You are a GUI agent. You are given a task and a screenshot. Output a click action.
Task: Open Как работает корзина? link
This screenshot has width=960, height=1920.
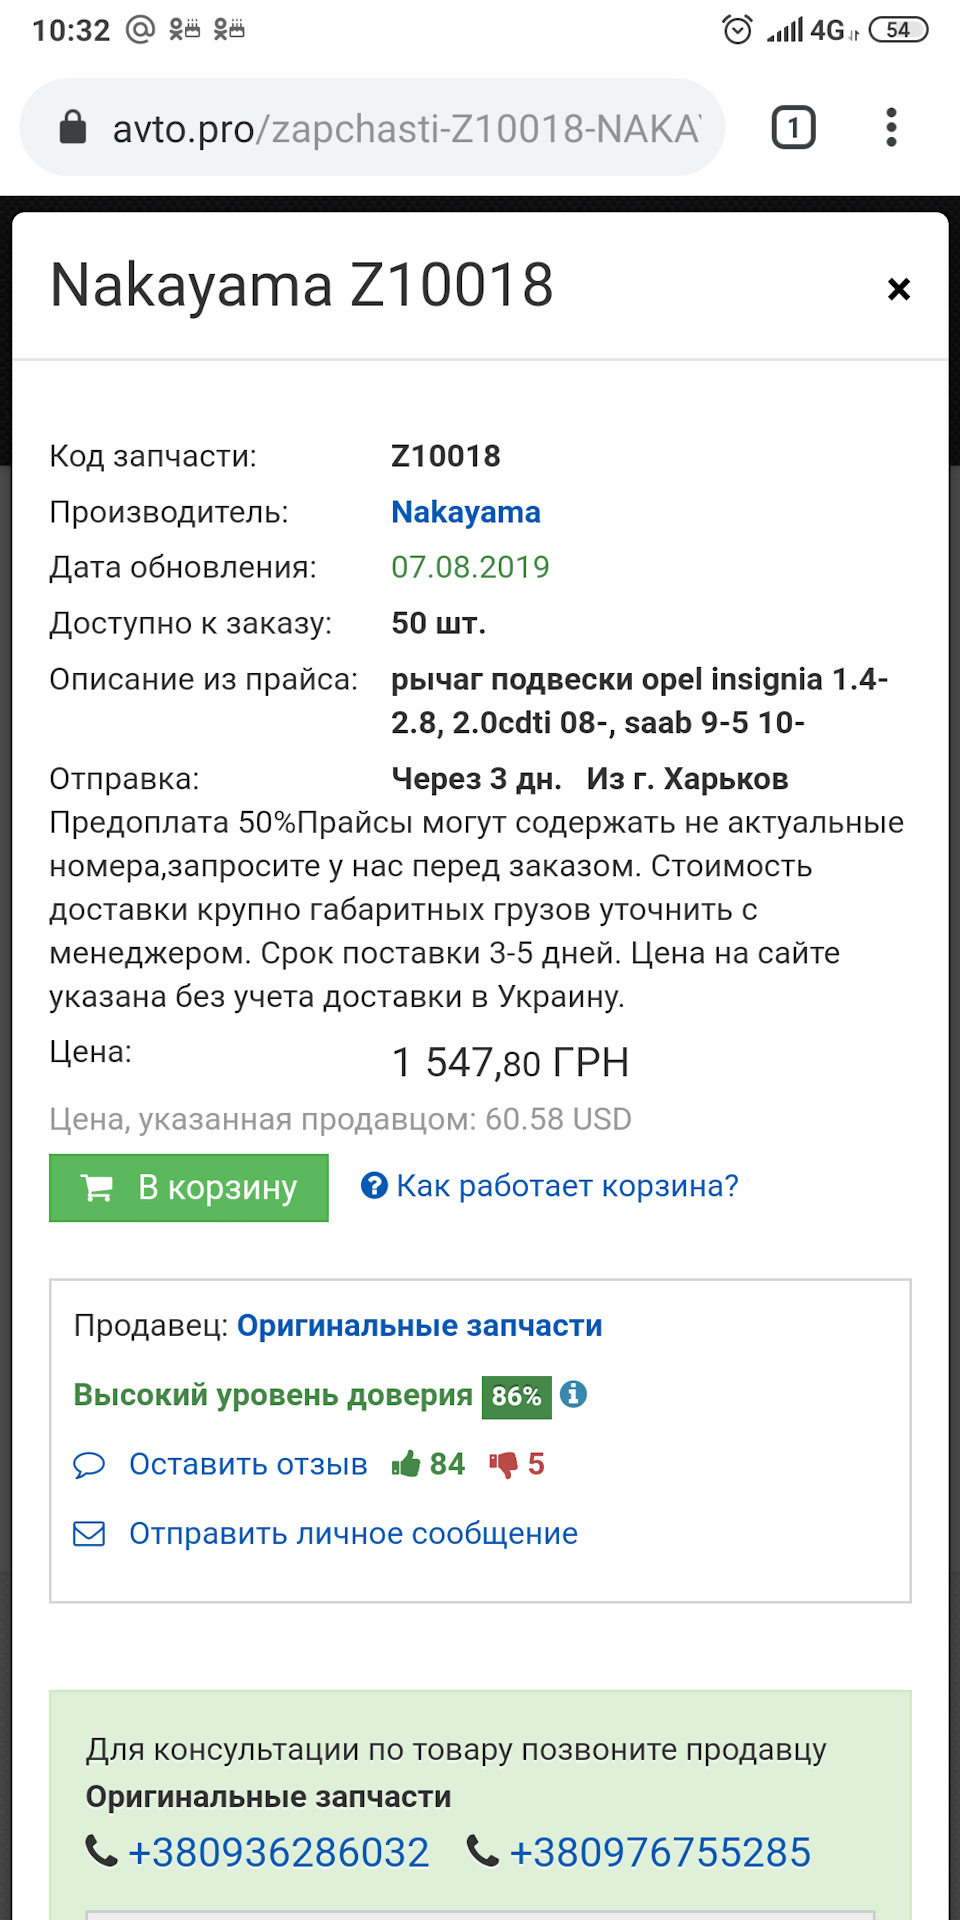click(x=567, y=1186)
